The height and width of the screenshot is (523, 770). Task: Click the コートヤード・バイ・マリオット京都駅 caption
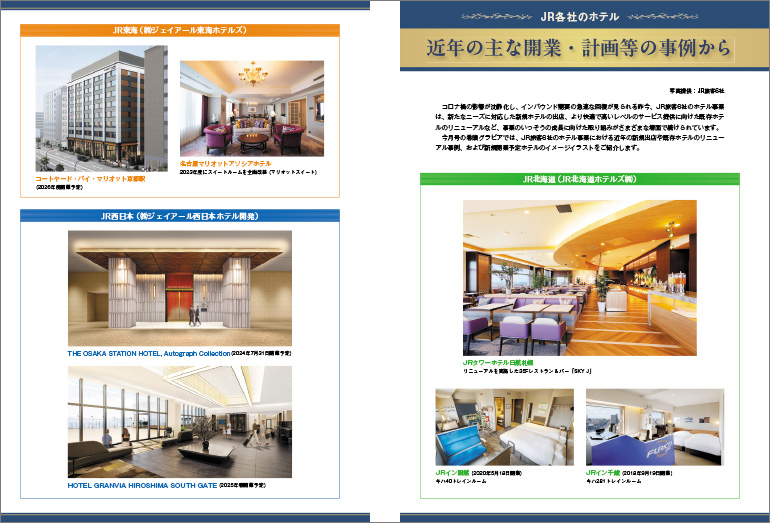coord(90,179)
